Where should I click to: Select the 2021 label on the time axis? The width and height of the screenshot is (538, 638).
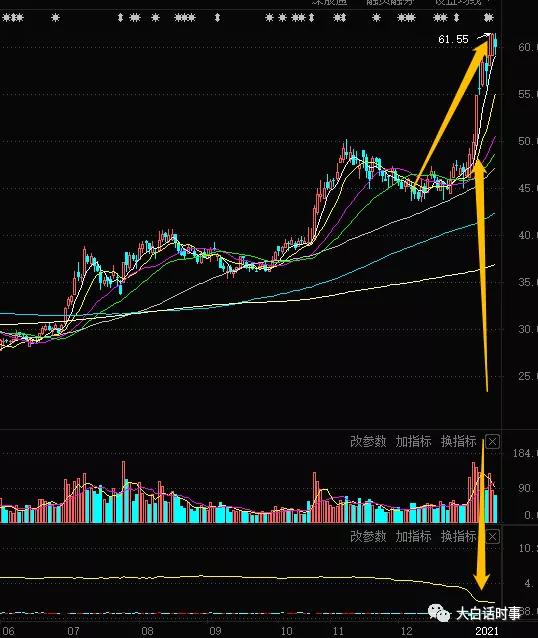click(x=487, y=631)
